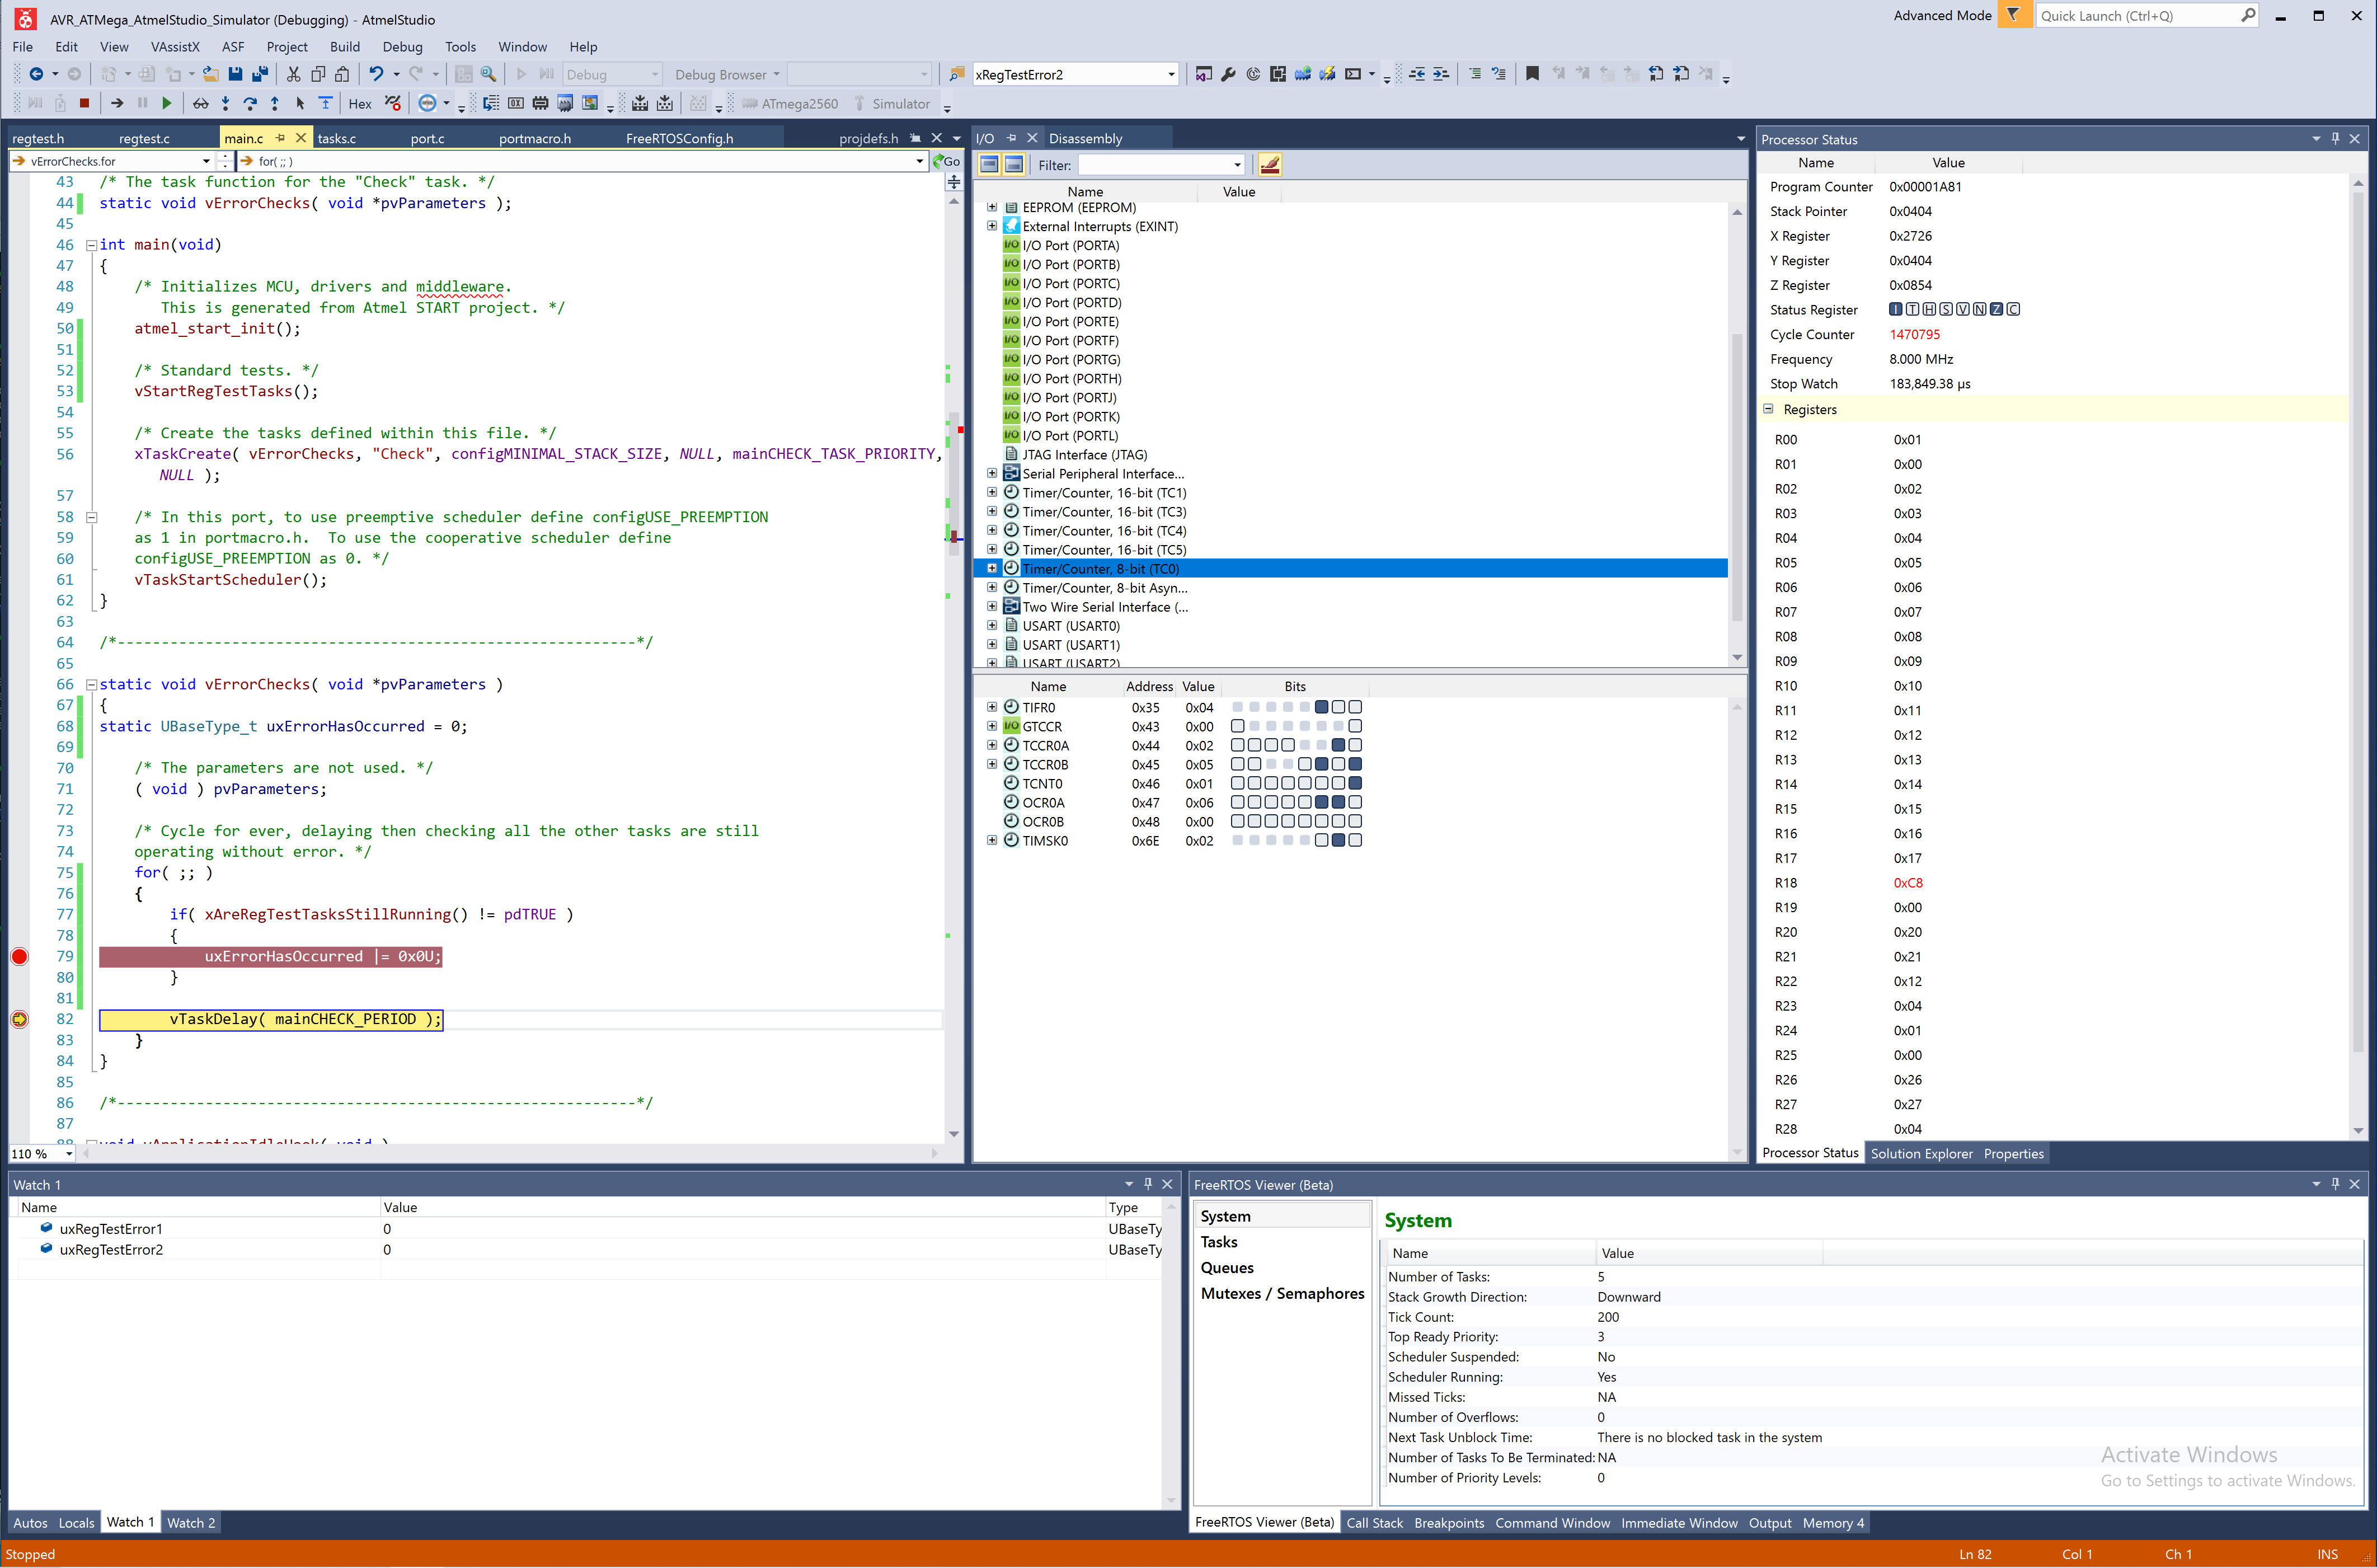Switch to the Solution Explorer tab
This screenshot has height=1568, width=2377.
(1921, 1154)
